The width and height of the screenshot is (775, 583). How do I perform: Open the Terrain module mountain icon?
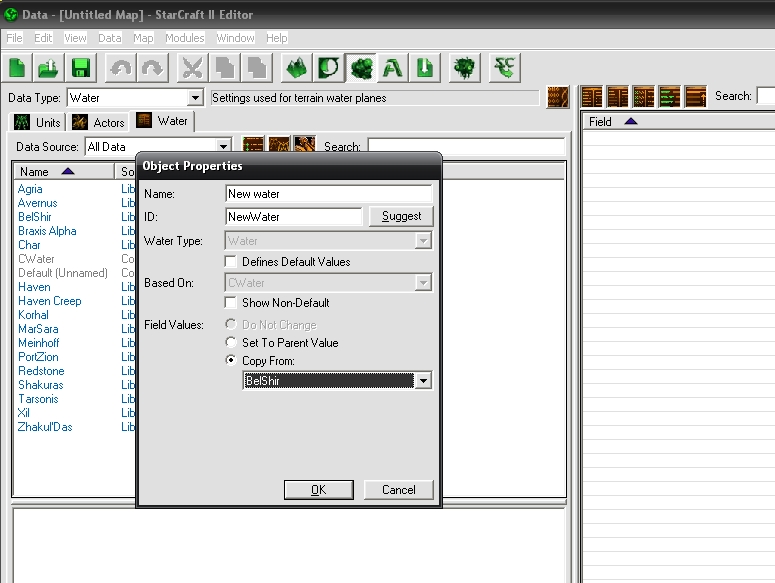pos(297,68)
